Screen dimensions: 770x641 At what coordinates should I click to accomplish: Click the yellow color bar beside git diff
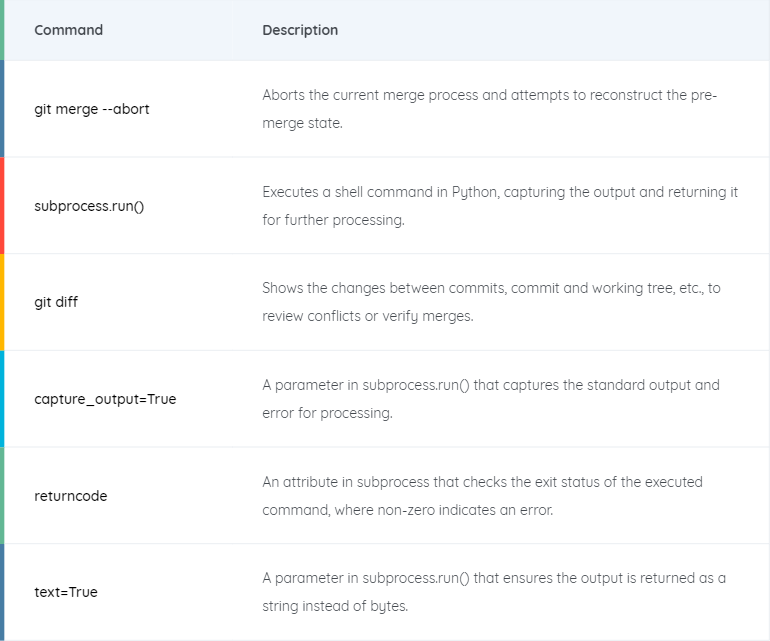click(x=2, y=302)
